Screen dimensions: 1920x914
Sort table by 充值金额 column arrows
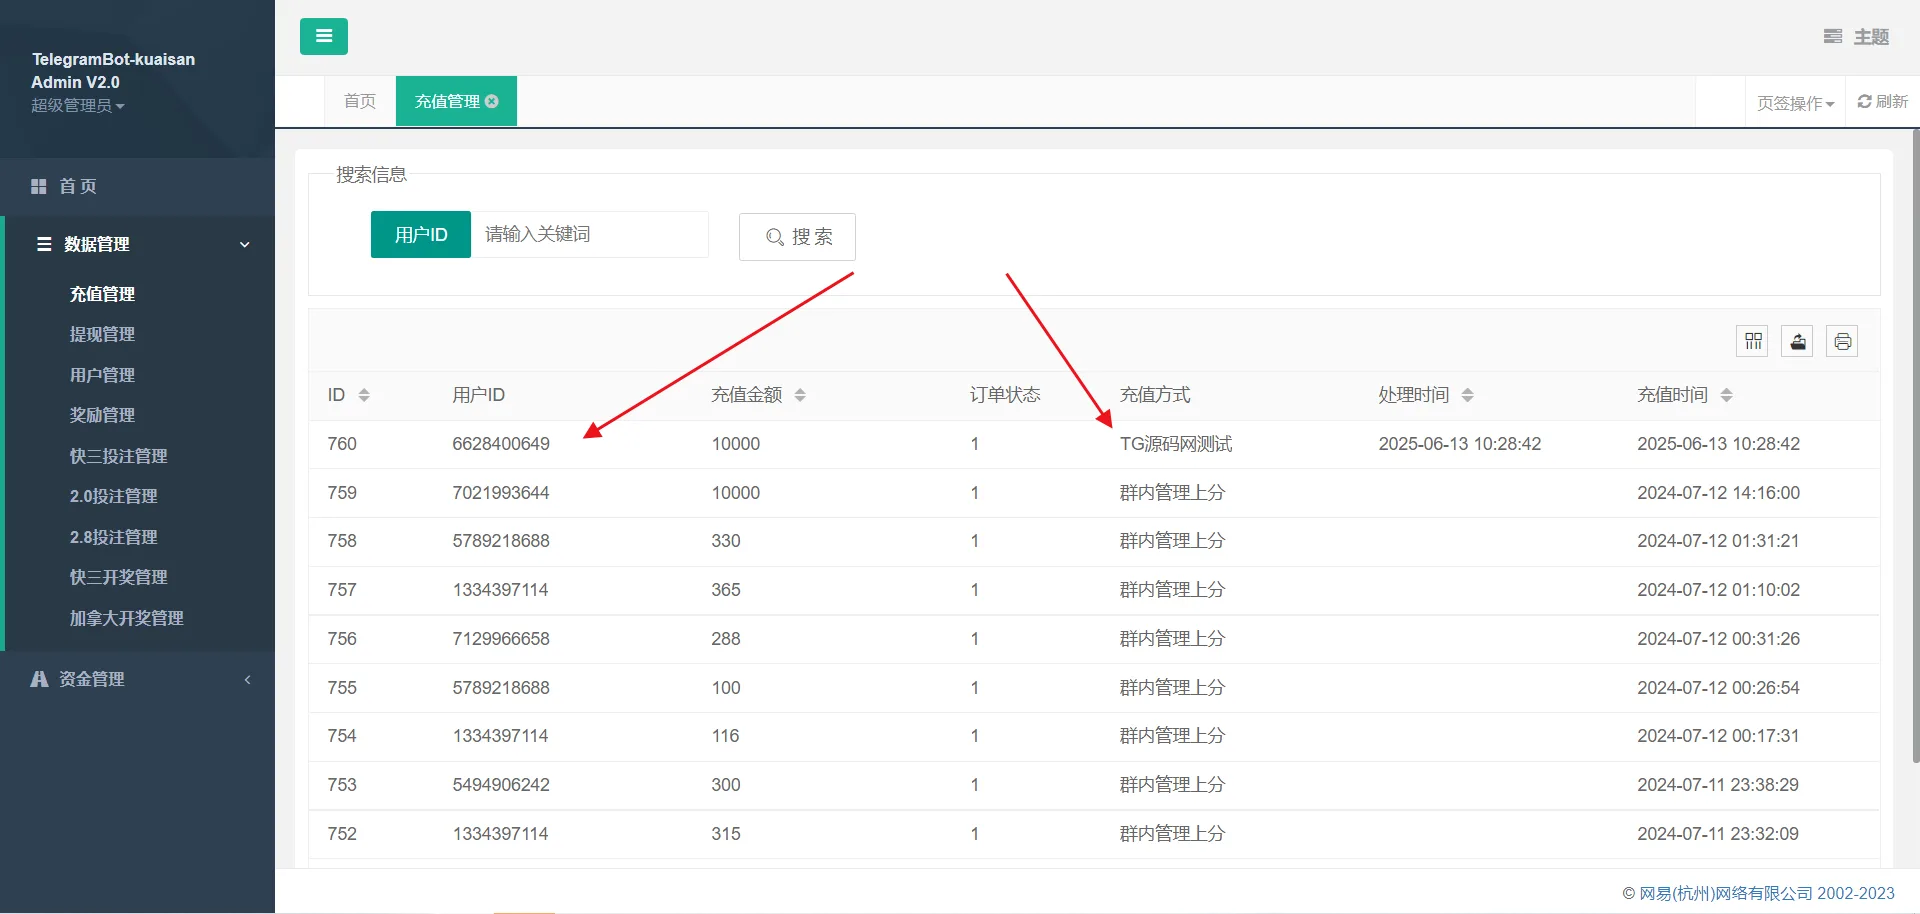800,395
